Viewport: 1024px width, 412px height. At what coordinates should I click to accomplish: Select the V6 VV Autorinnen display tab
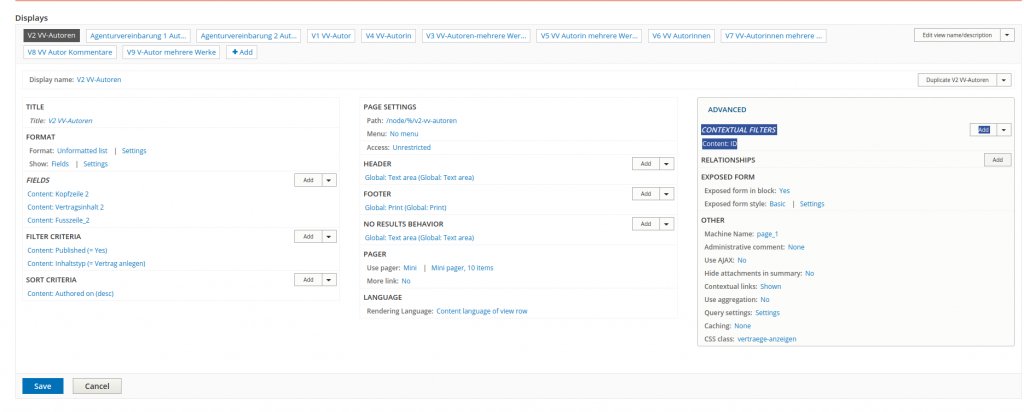click(681, 35)
